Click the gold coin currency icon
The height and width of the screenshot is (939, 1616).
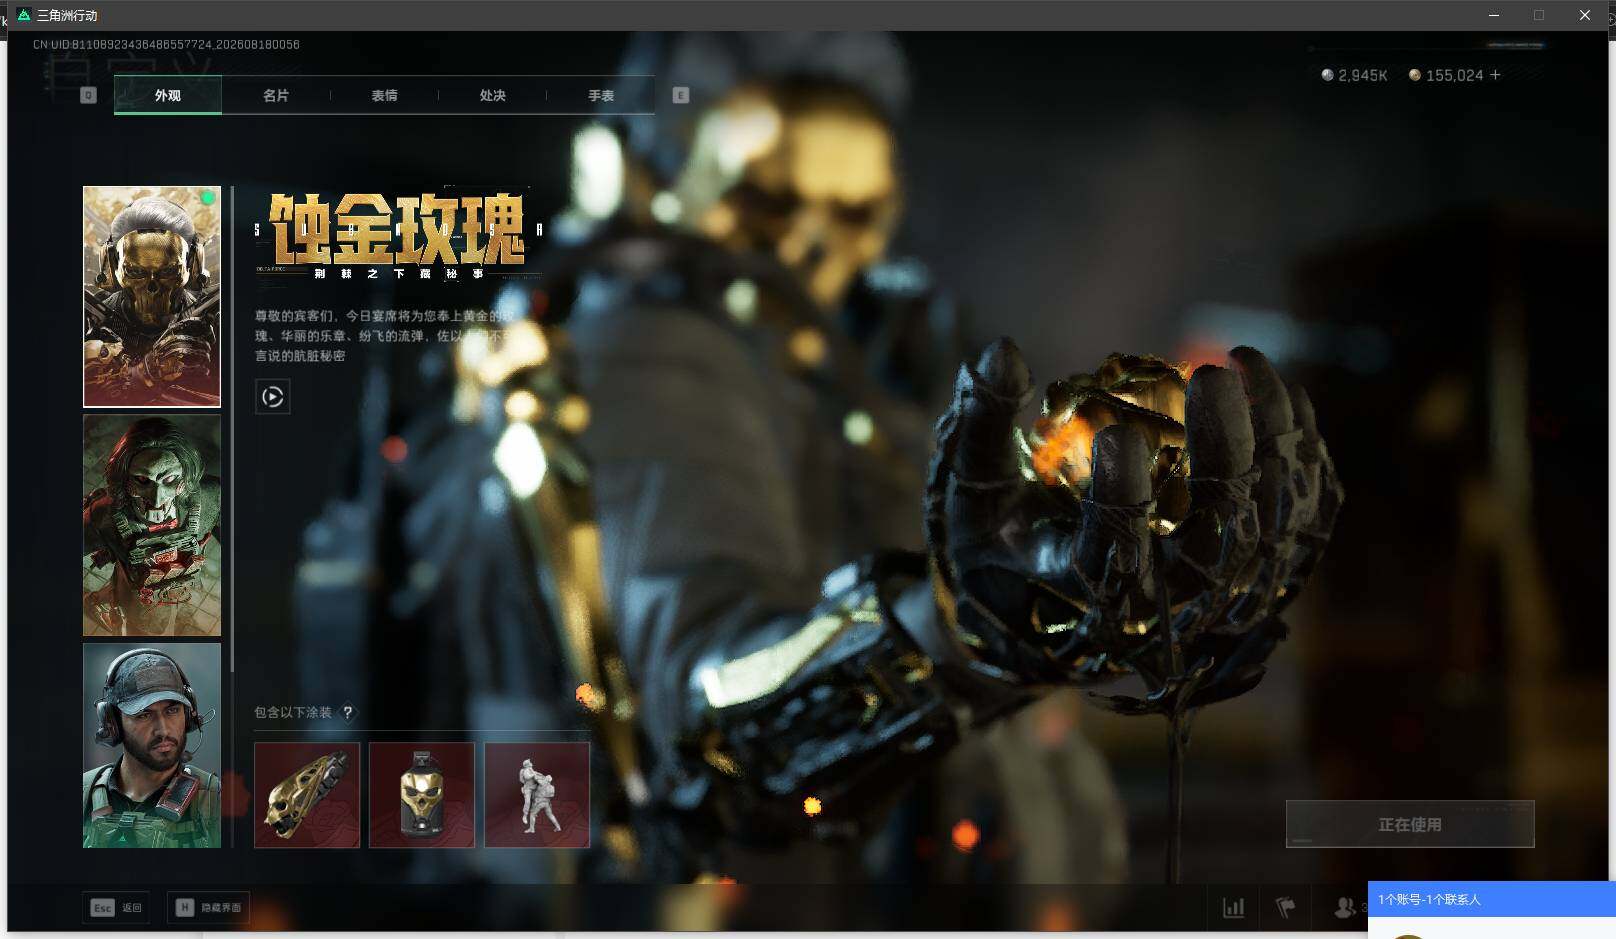(1415, 75)
